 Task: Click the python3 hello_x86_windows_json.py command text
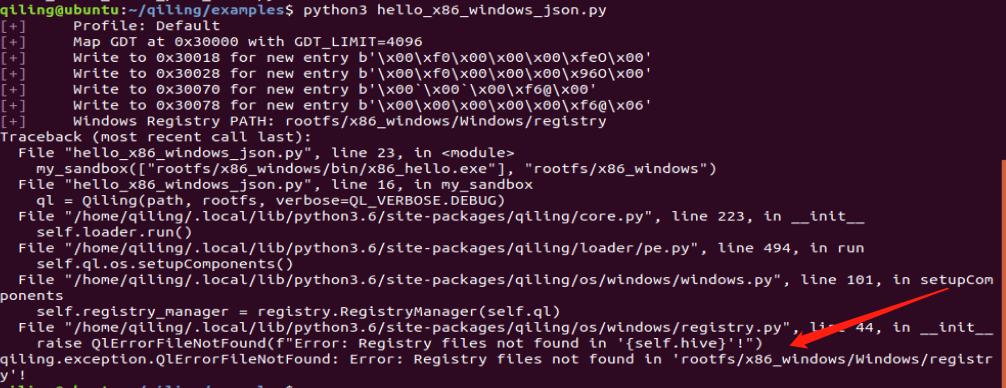[454, 10]
